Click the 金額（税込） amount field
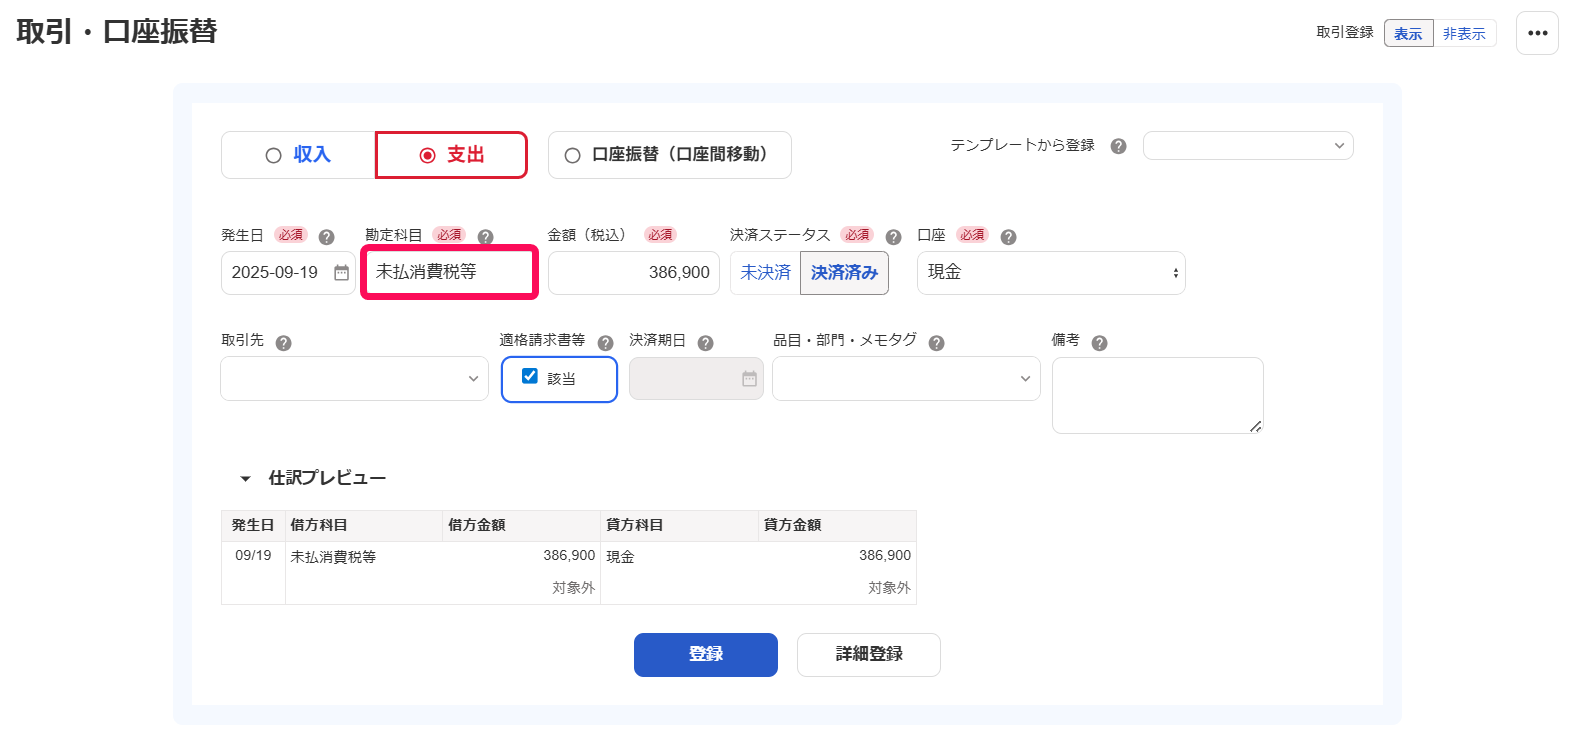This screenshot has width=1578, height=749. (634, 273)
